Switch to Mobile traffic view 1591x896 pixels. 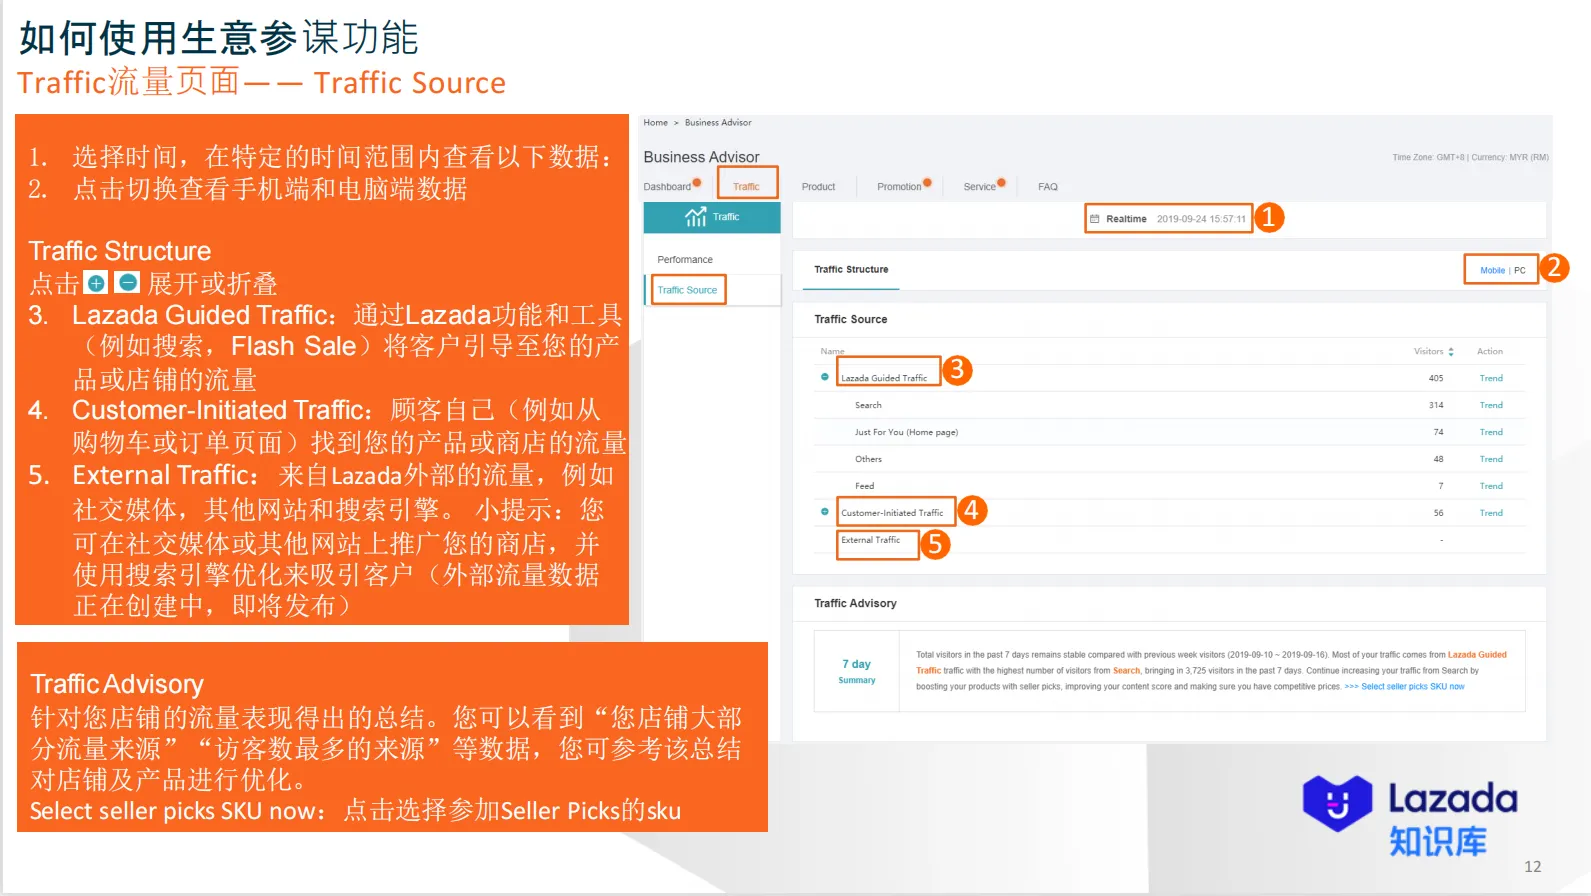(x=1492, y=270)
